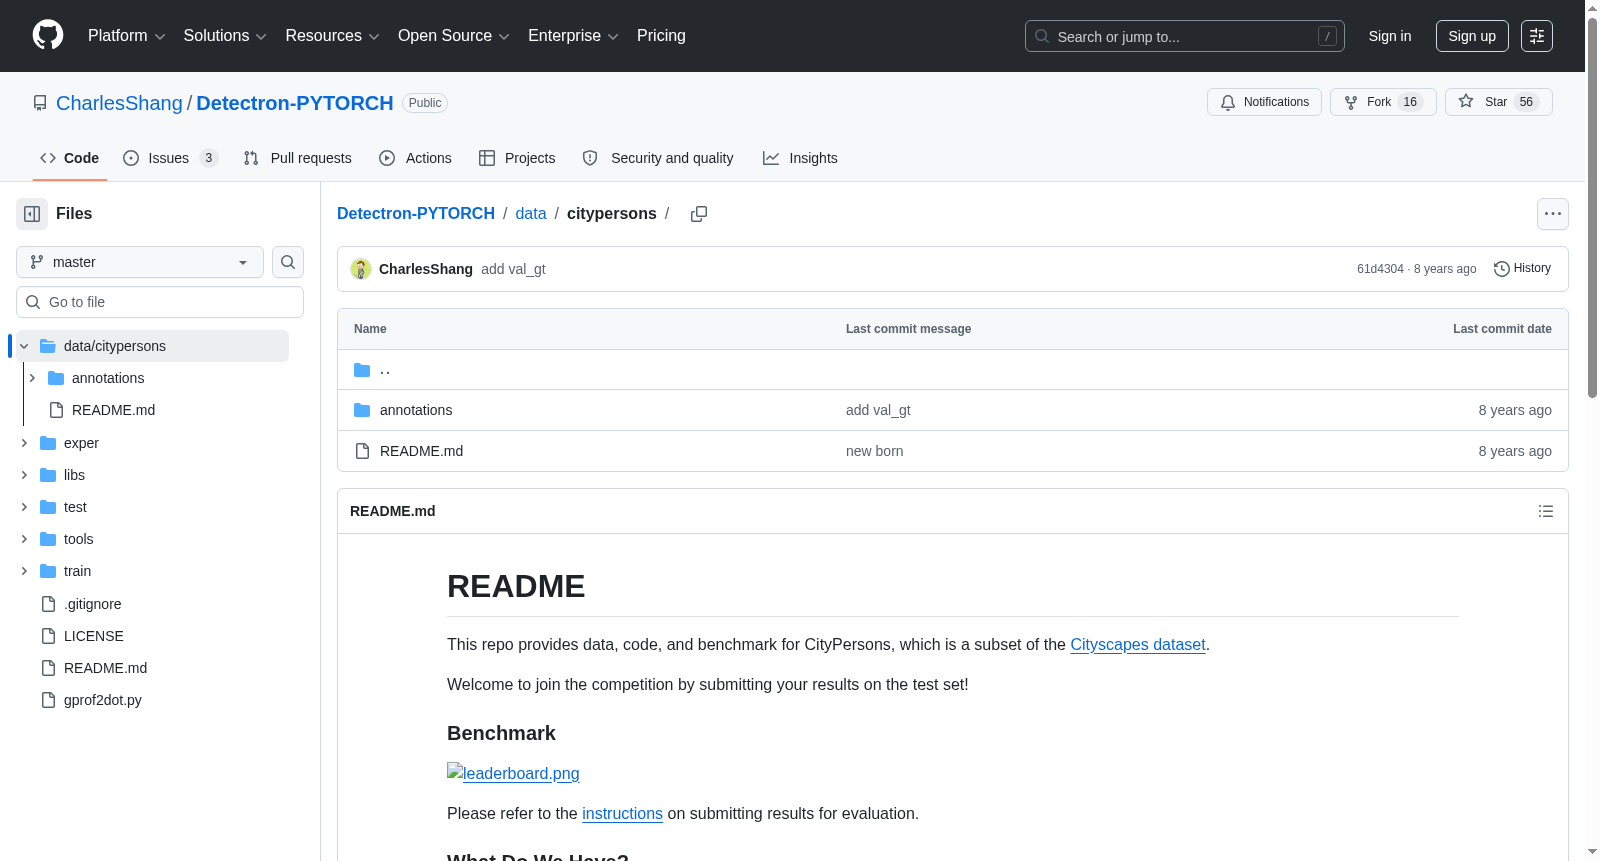
Task: Click the LICENSE file icon
Action: pyautogui.click(x=48, y=636)
